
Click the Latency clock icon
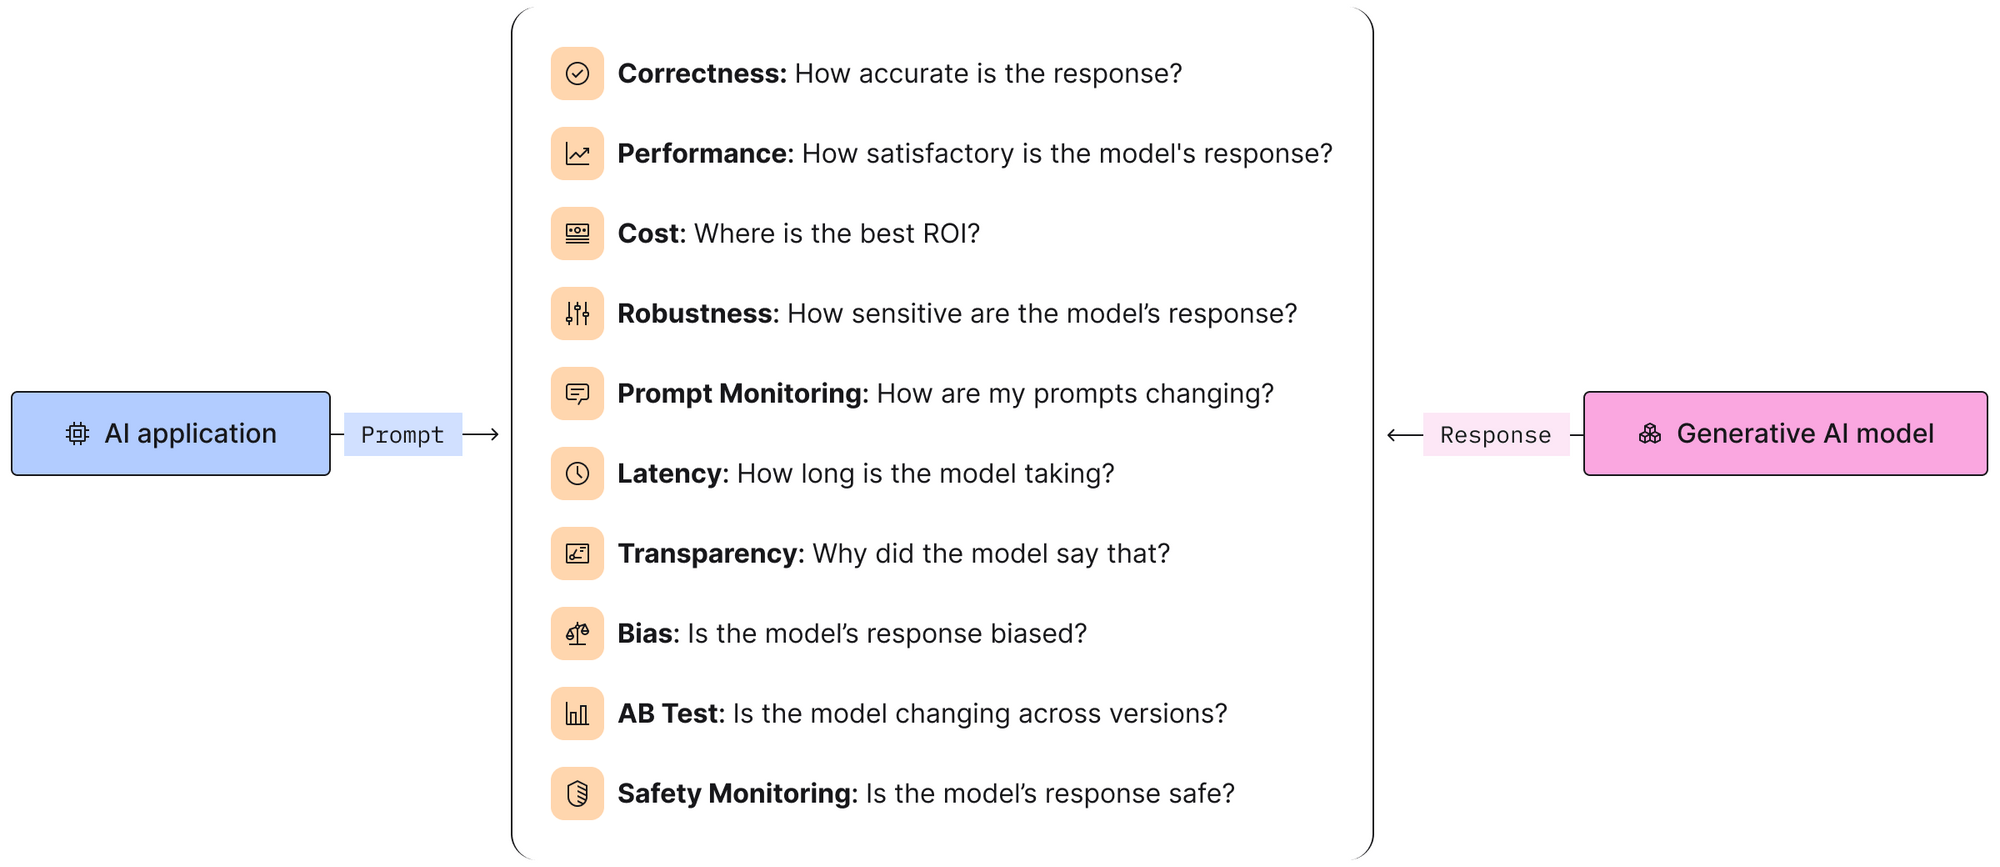[577, 474]
